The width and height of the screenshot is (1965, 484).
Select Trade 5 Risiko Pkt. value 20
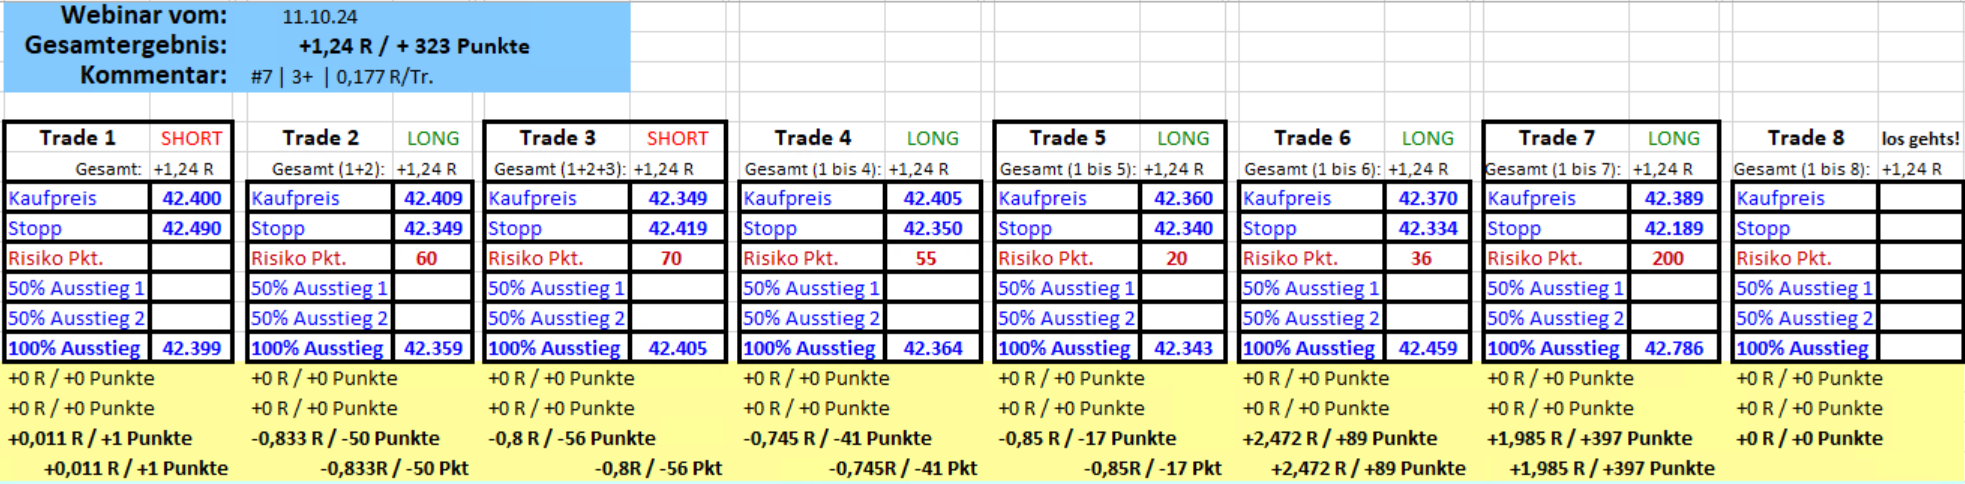(x=1177, y=258)
